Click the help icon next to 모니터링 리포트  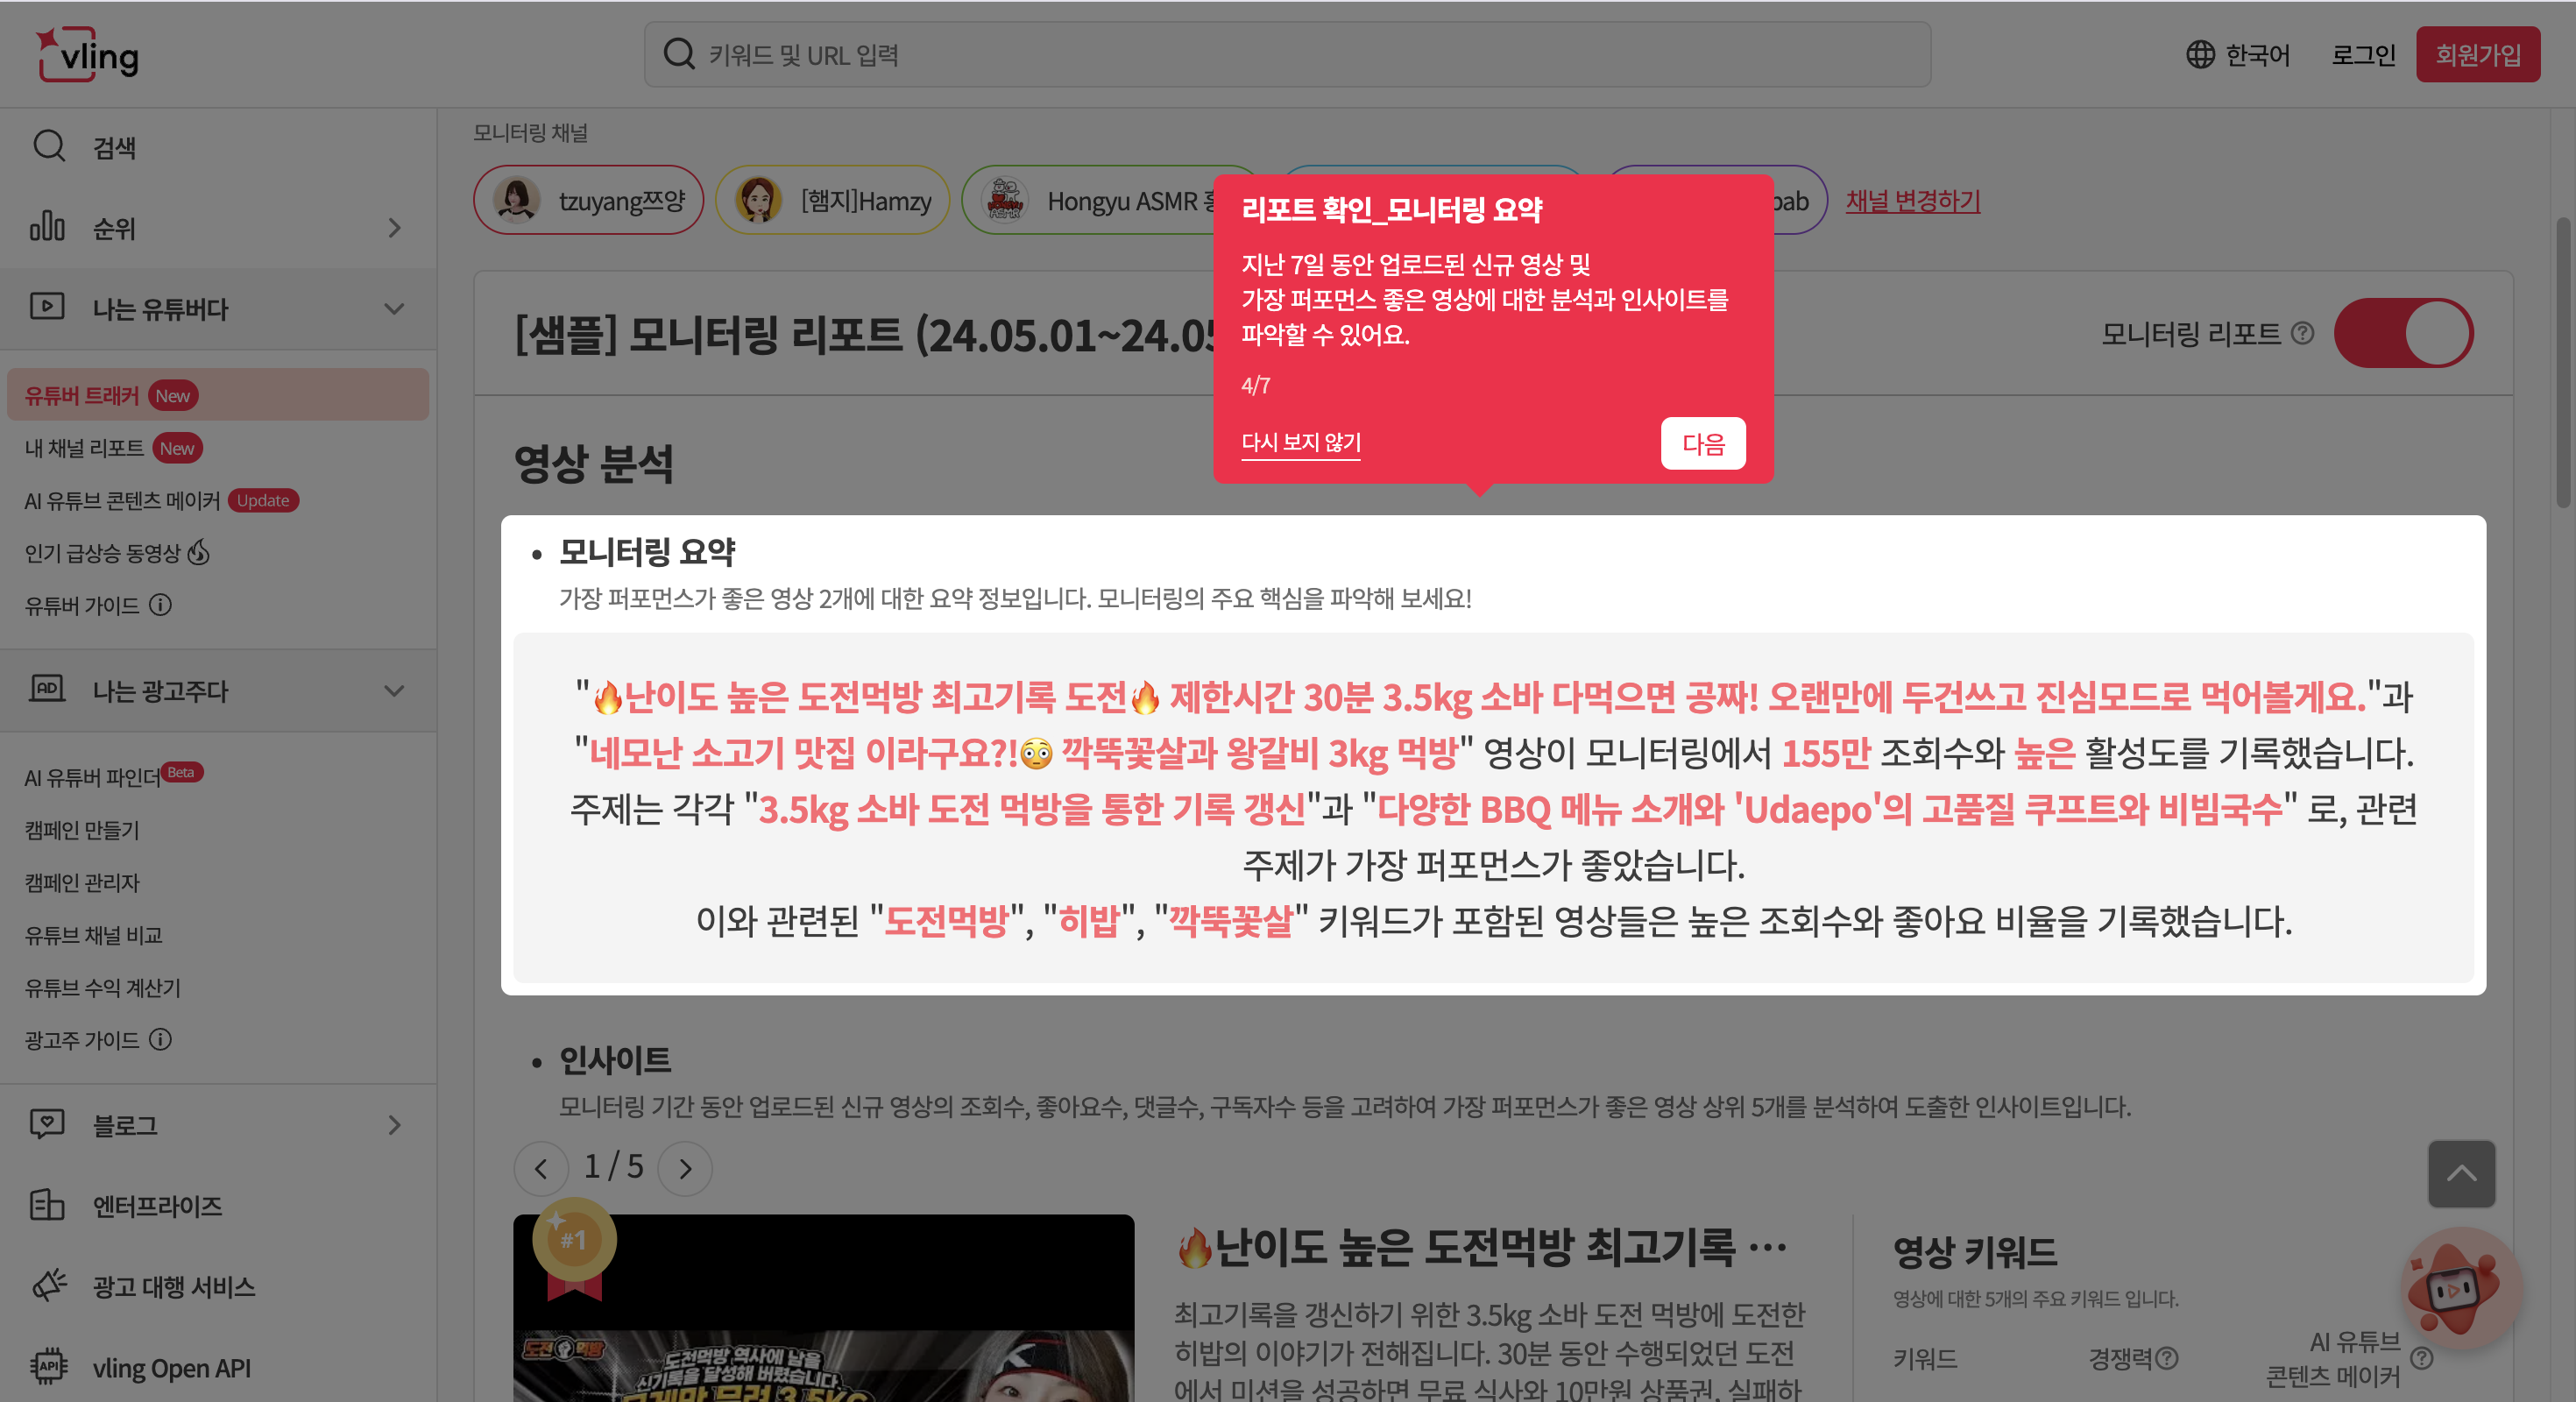click(2302, 333)
